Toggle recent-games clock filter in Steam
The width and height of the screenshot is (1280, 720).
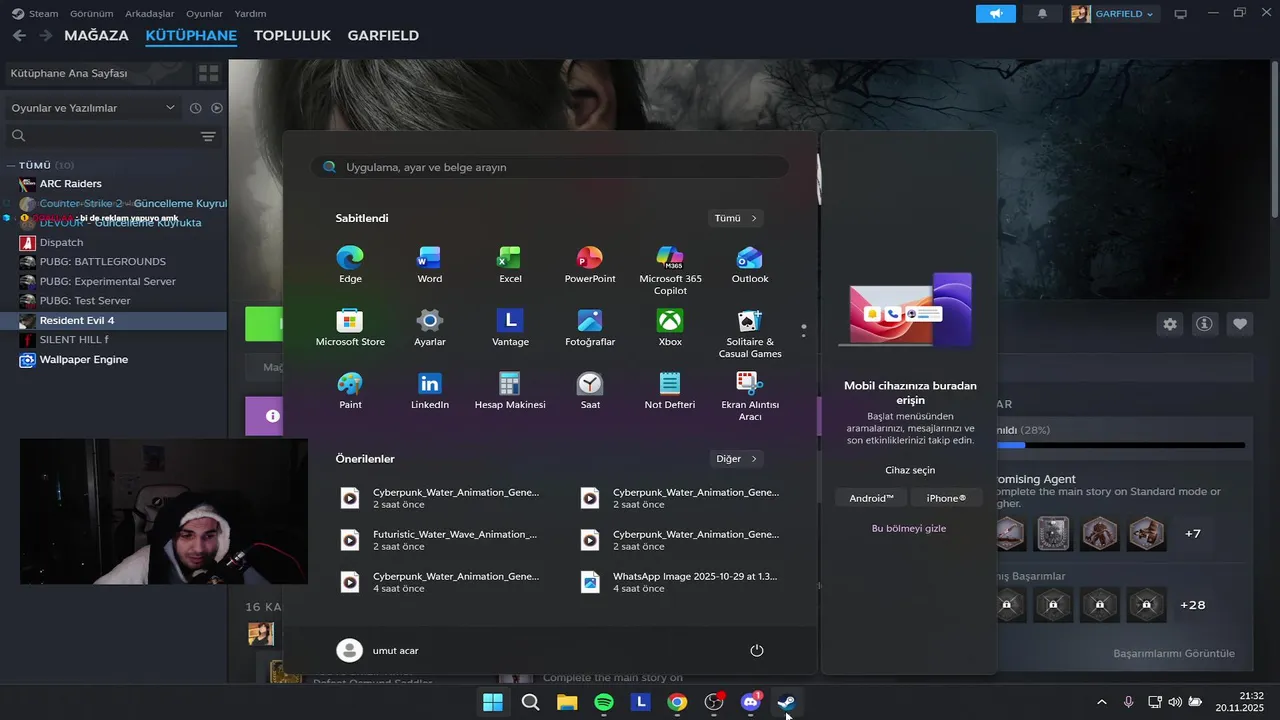pos(196,108)
